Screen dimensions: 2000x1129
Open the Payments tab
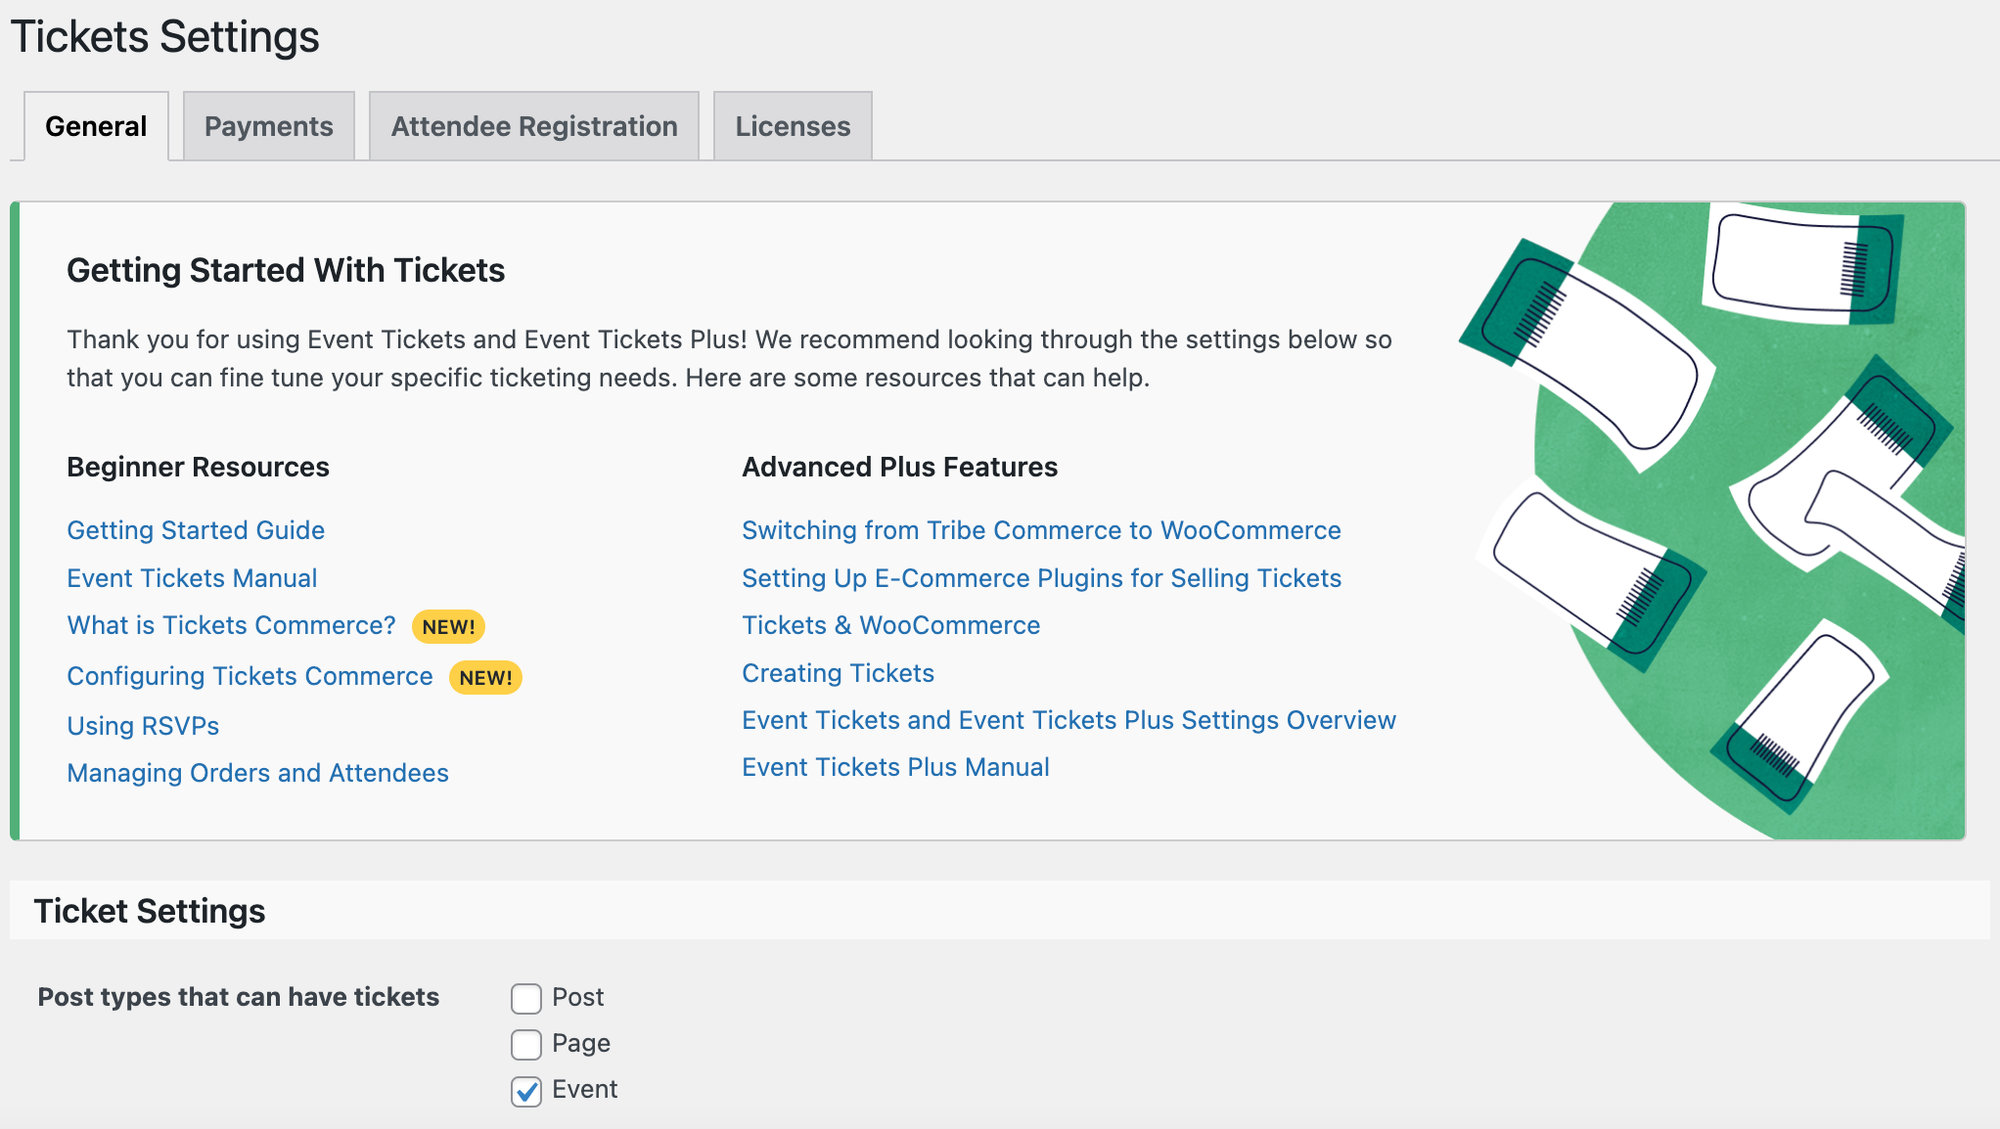[269, 126]
